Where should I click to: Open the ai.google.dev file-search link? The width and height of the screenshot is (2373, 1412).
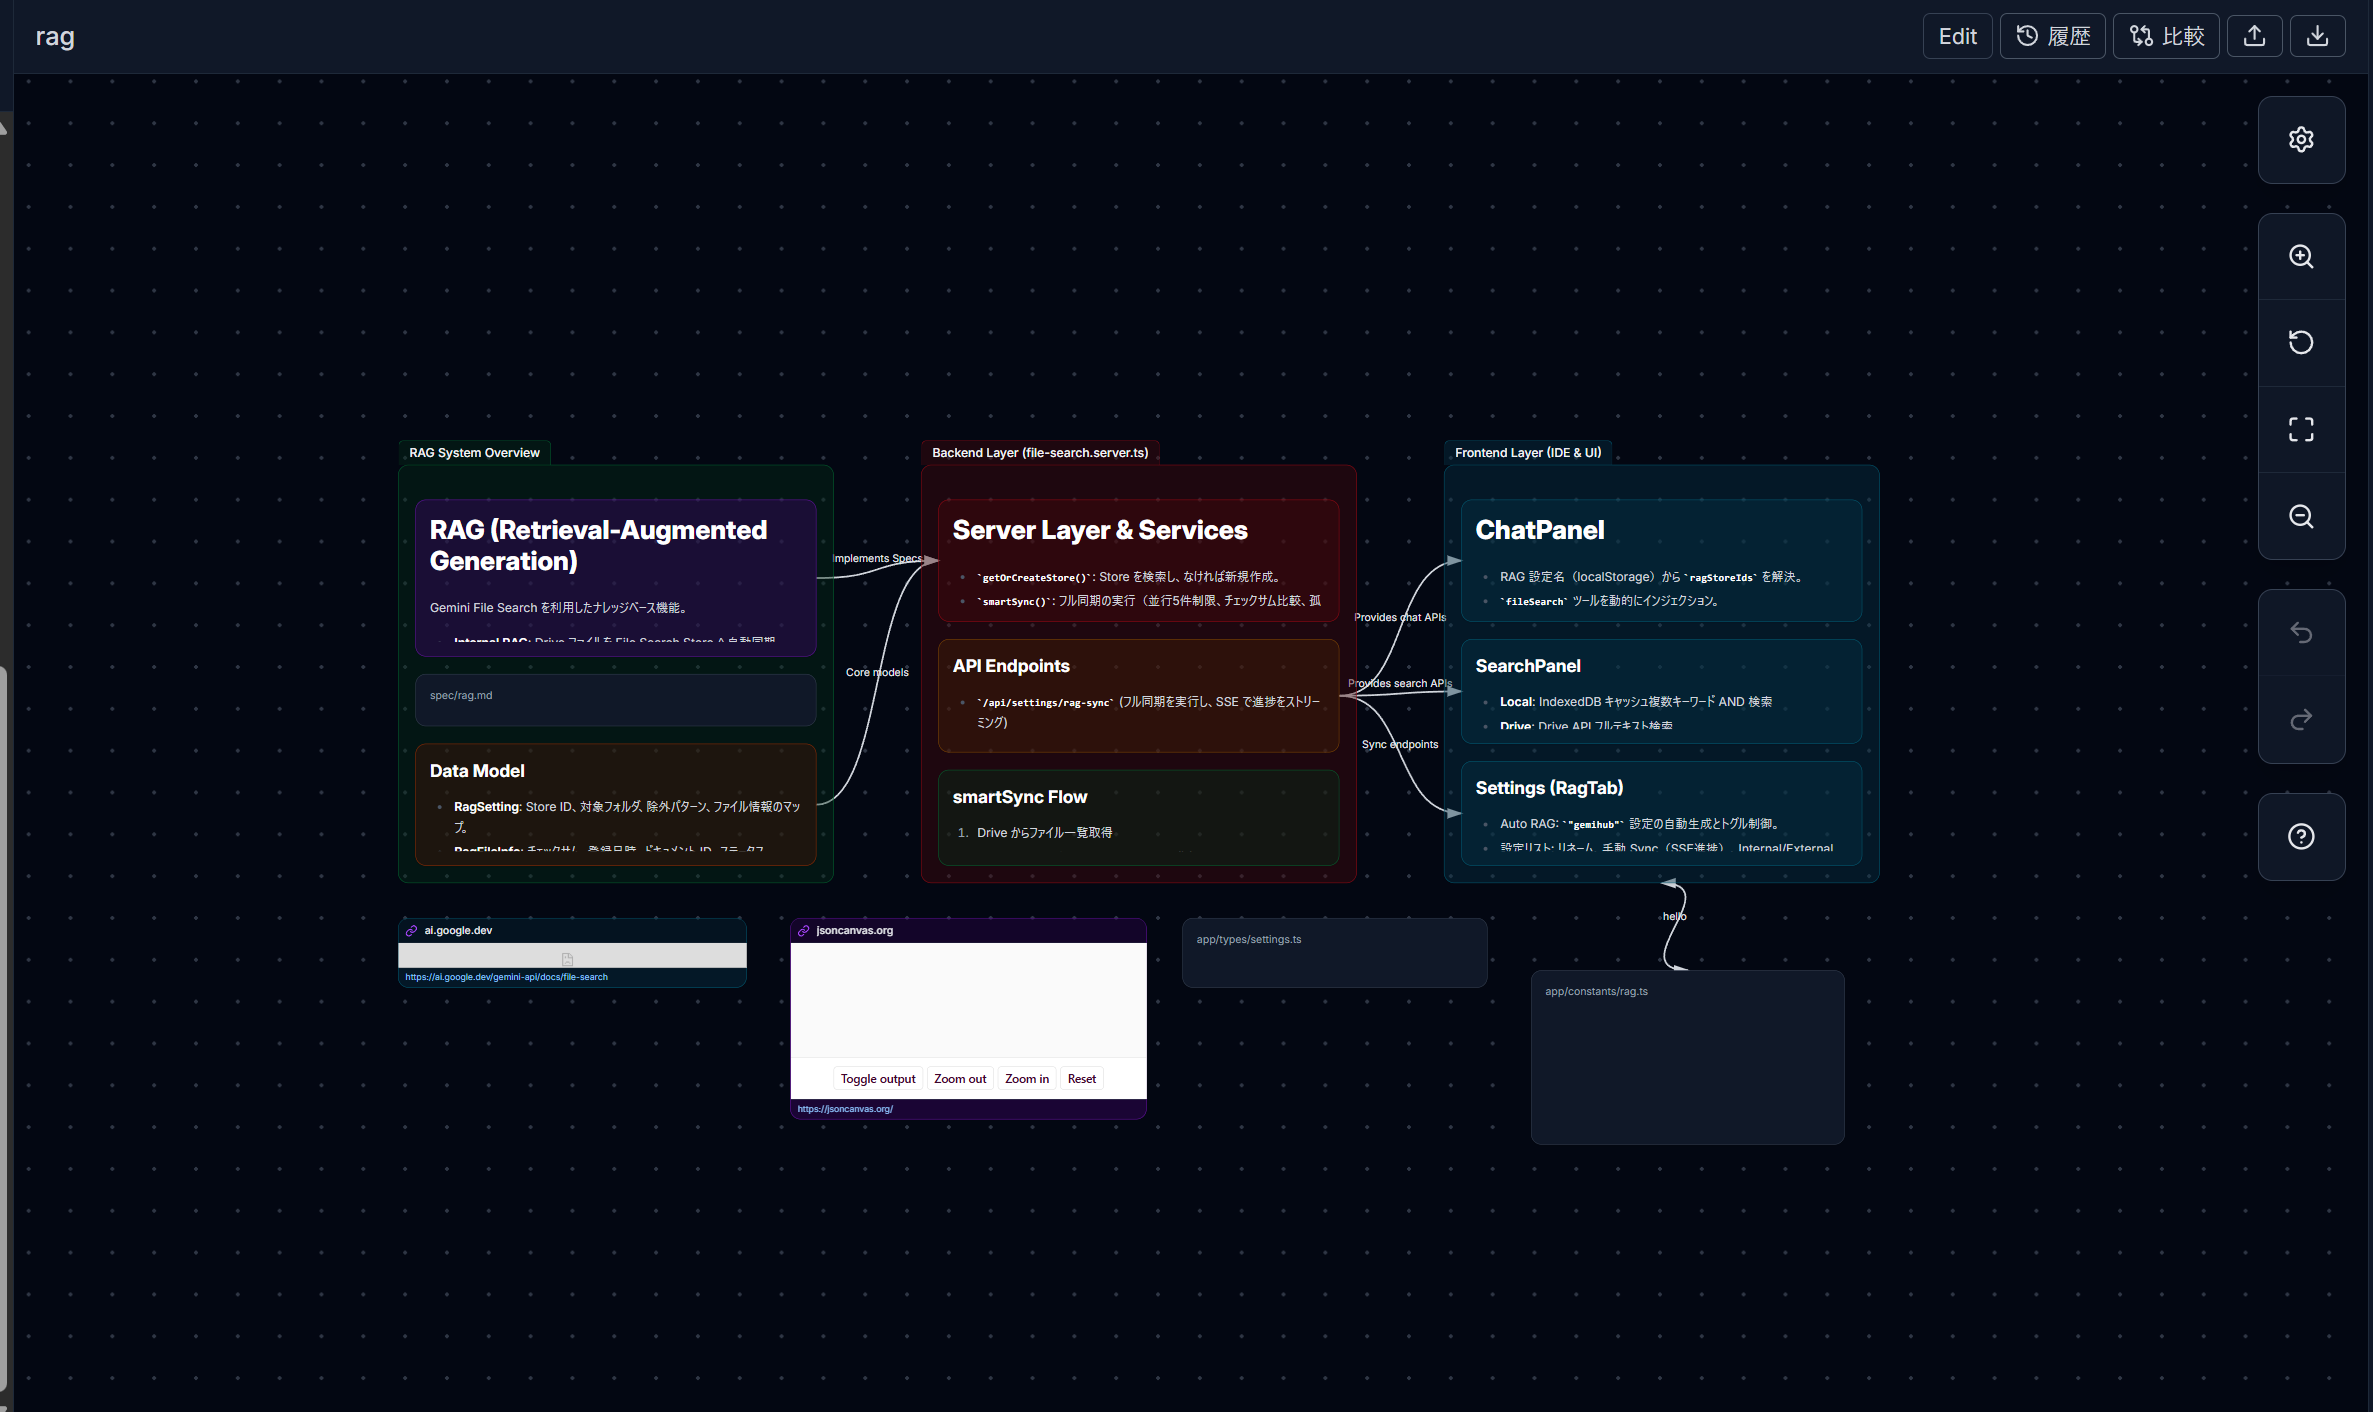click(506, 977)
